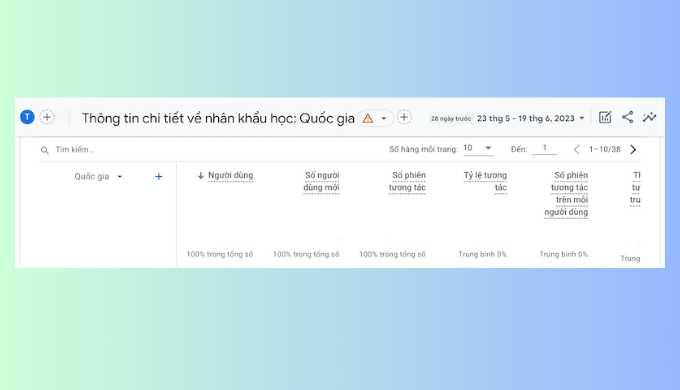Image resolution: width=680 pixels, height=390 pixels.
Task: Open dropdown arrow beside warning icon
Action: point(384,118)
